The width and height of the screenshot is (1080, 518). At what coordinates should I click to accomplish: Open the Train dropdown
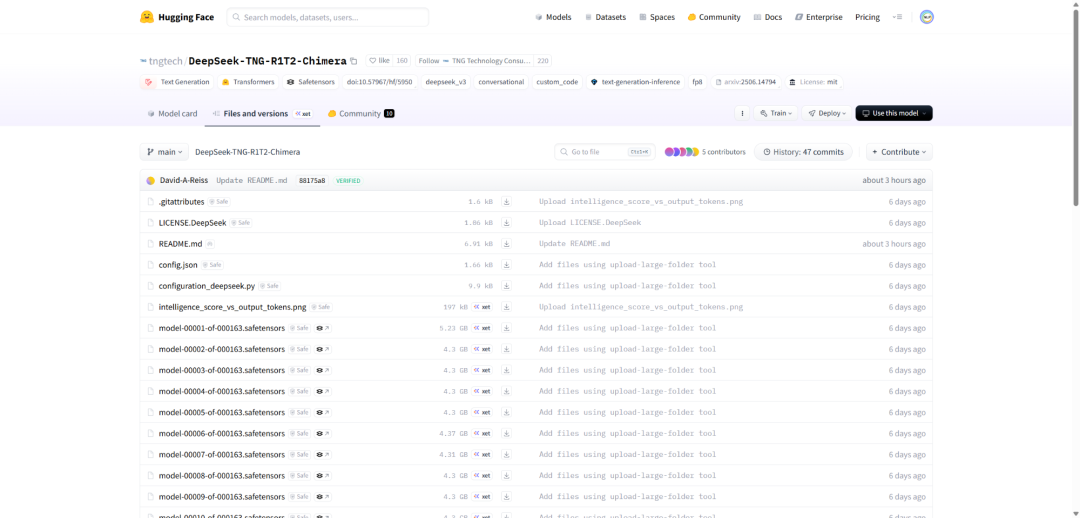click(x=776, y=113)
